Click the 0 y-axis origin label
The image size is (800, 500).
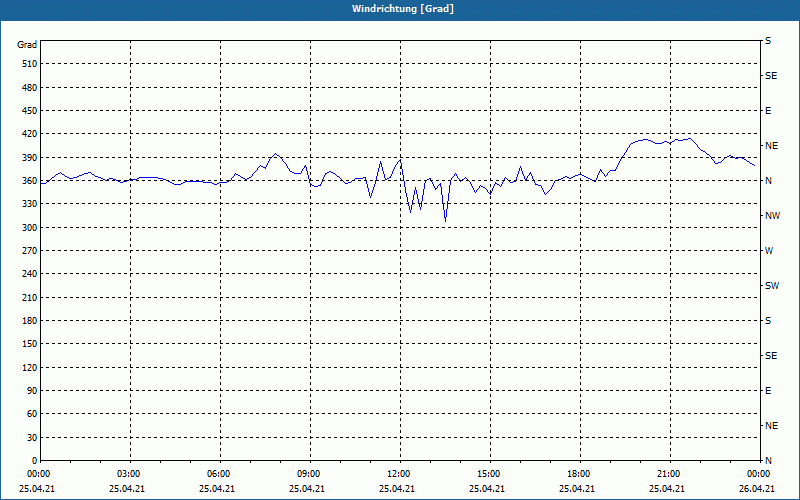34,461
